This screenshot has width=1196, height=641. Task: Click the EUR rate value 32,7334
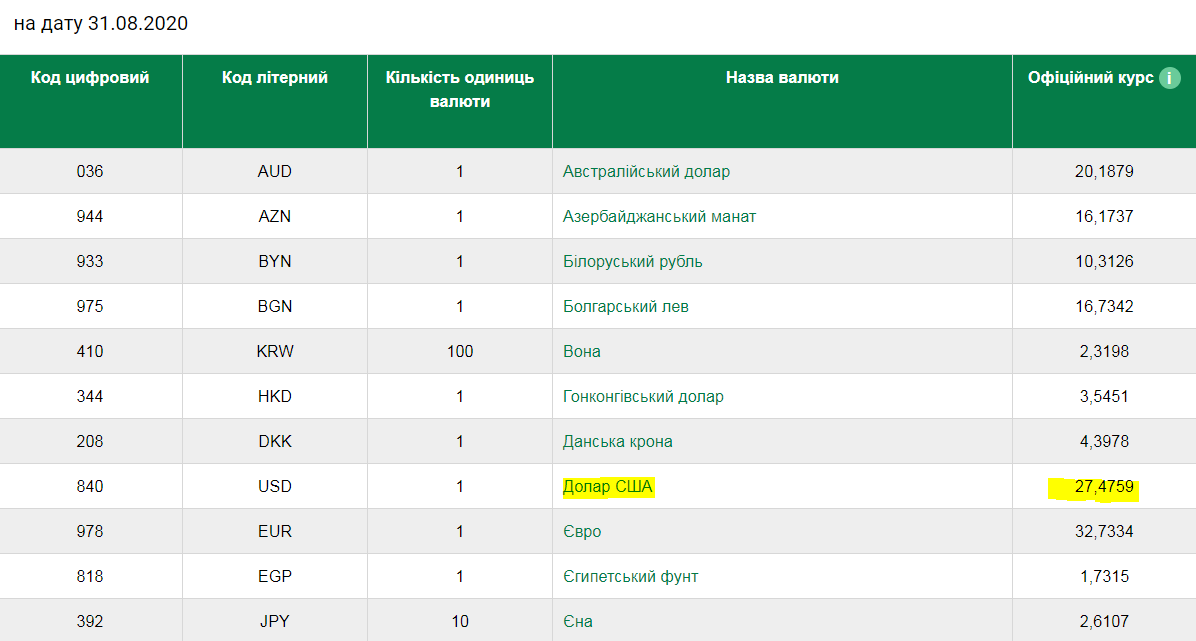tap(1104, 531)
